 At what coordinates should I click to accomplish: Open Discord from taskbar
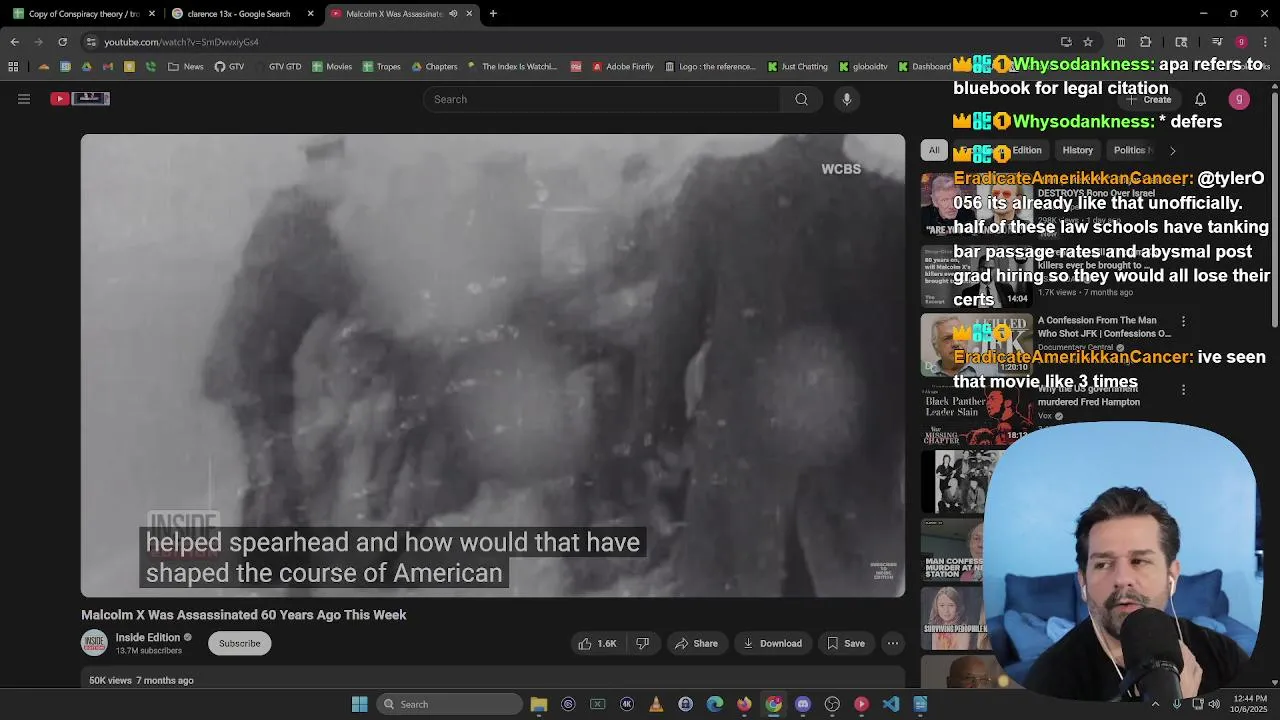pyautogui.click(x=803, y=704)
